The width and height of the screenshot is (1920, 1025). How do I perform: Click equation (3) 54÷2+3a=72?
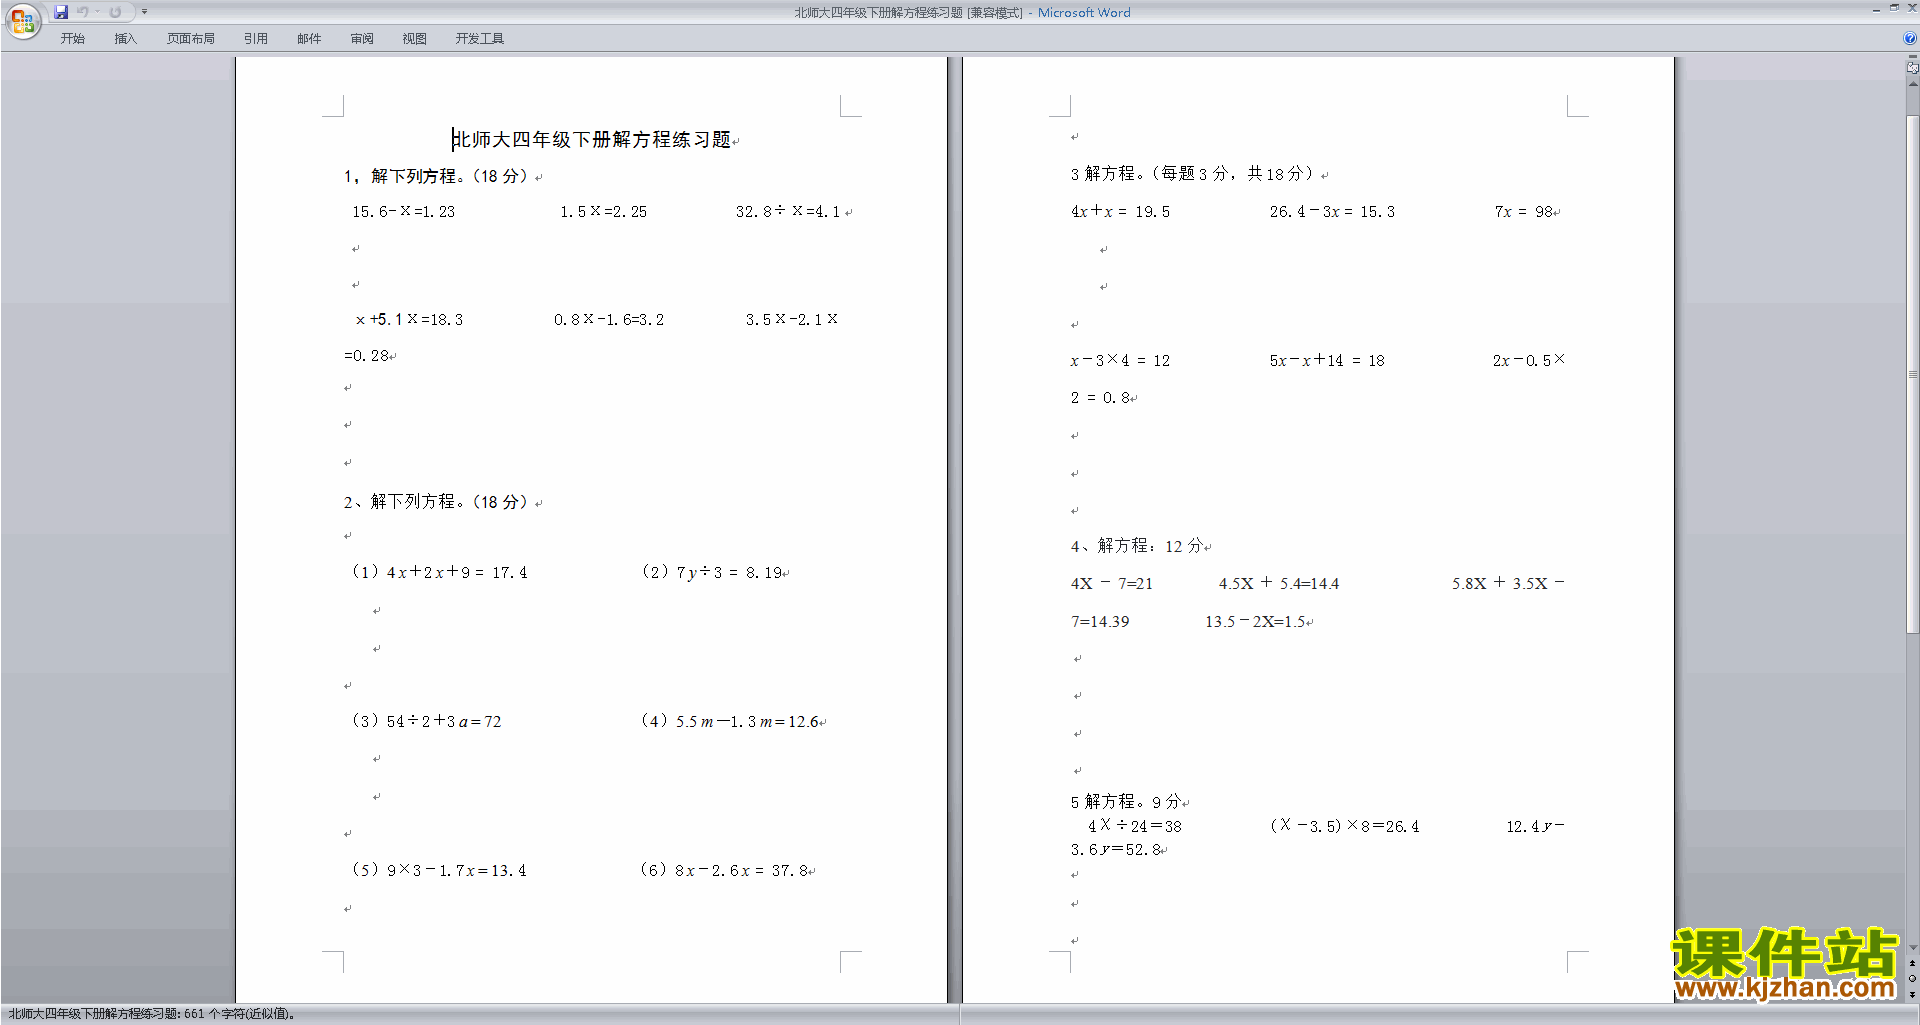click(x=426, y=721)
